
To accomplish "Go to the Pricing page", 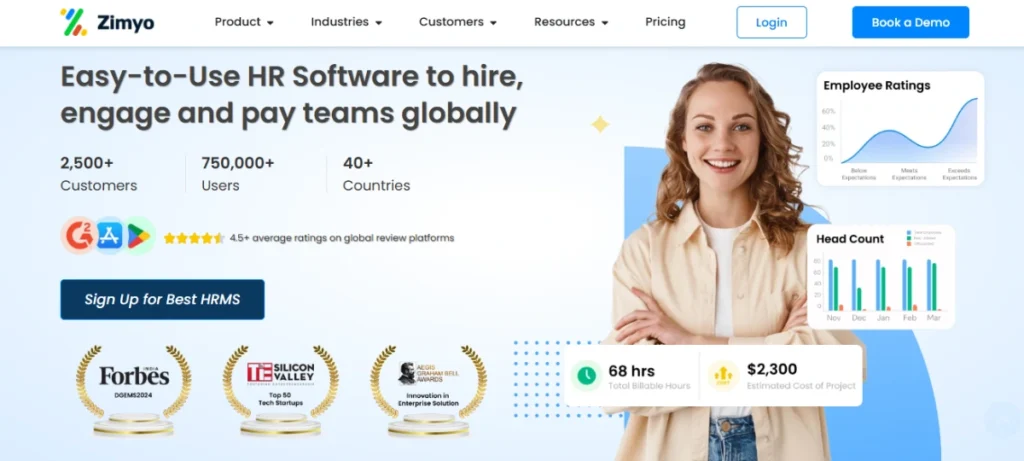I will click(x=665, y=22).
